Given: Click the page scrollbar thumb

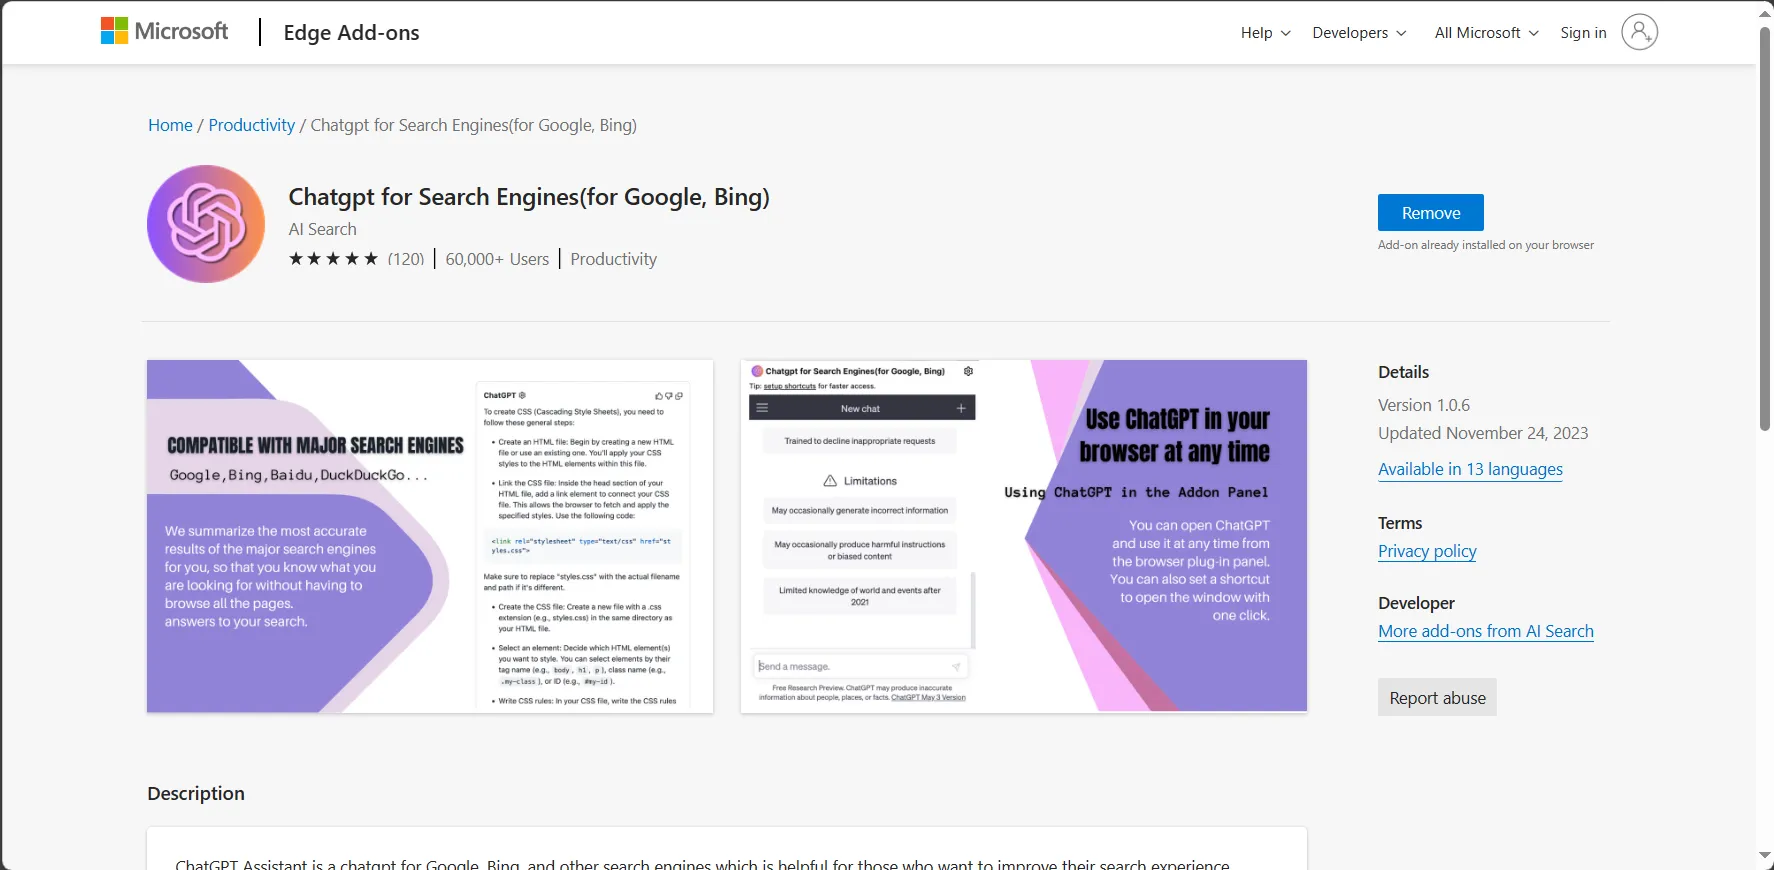Looking at the screenshot, I should click(x=1765, y=230).
